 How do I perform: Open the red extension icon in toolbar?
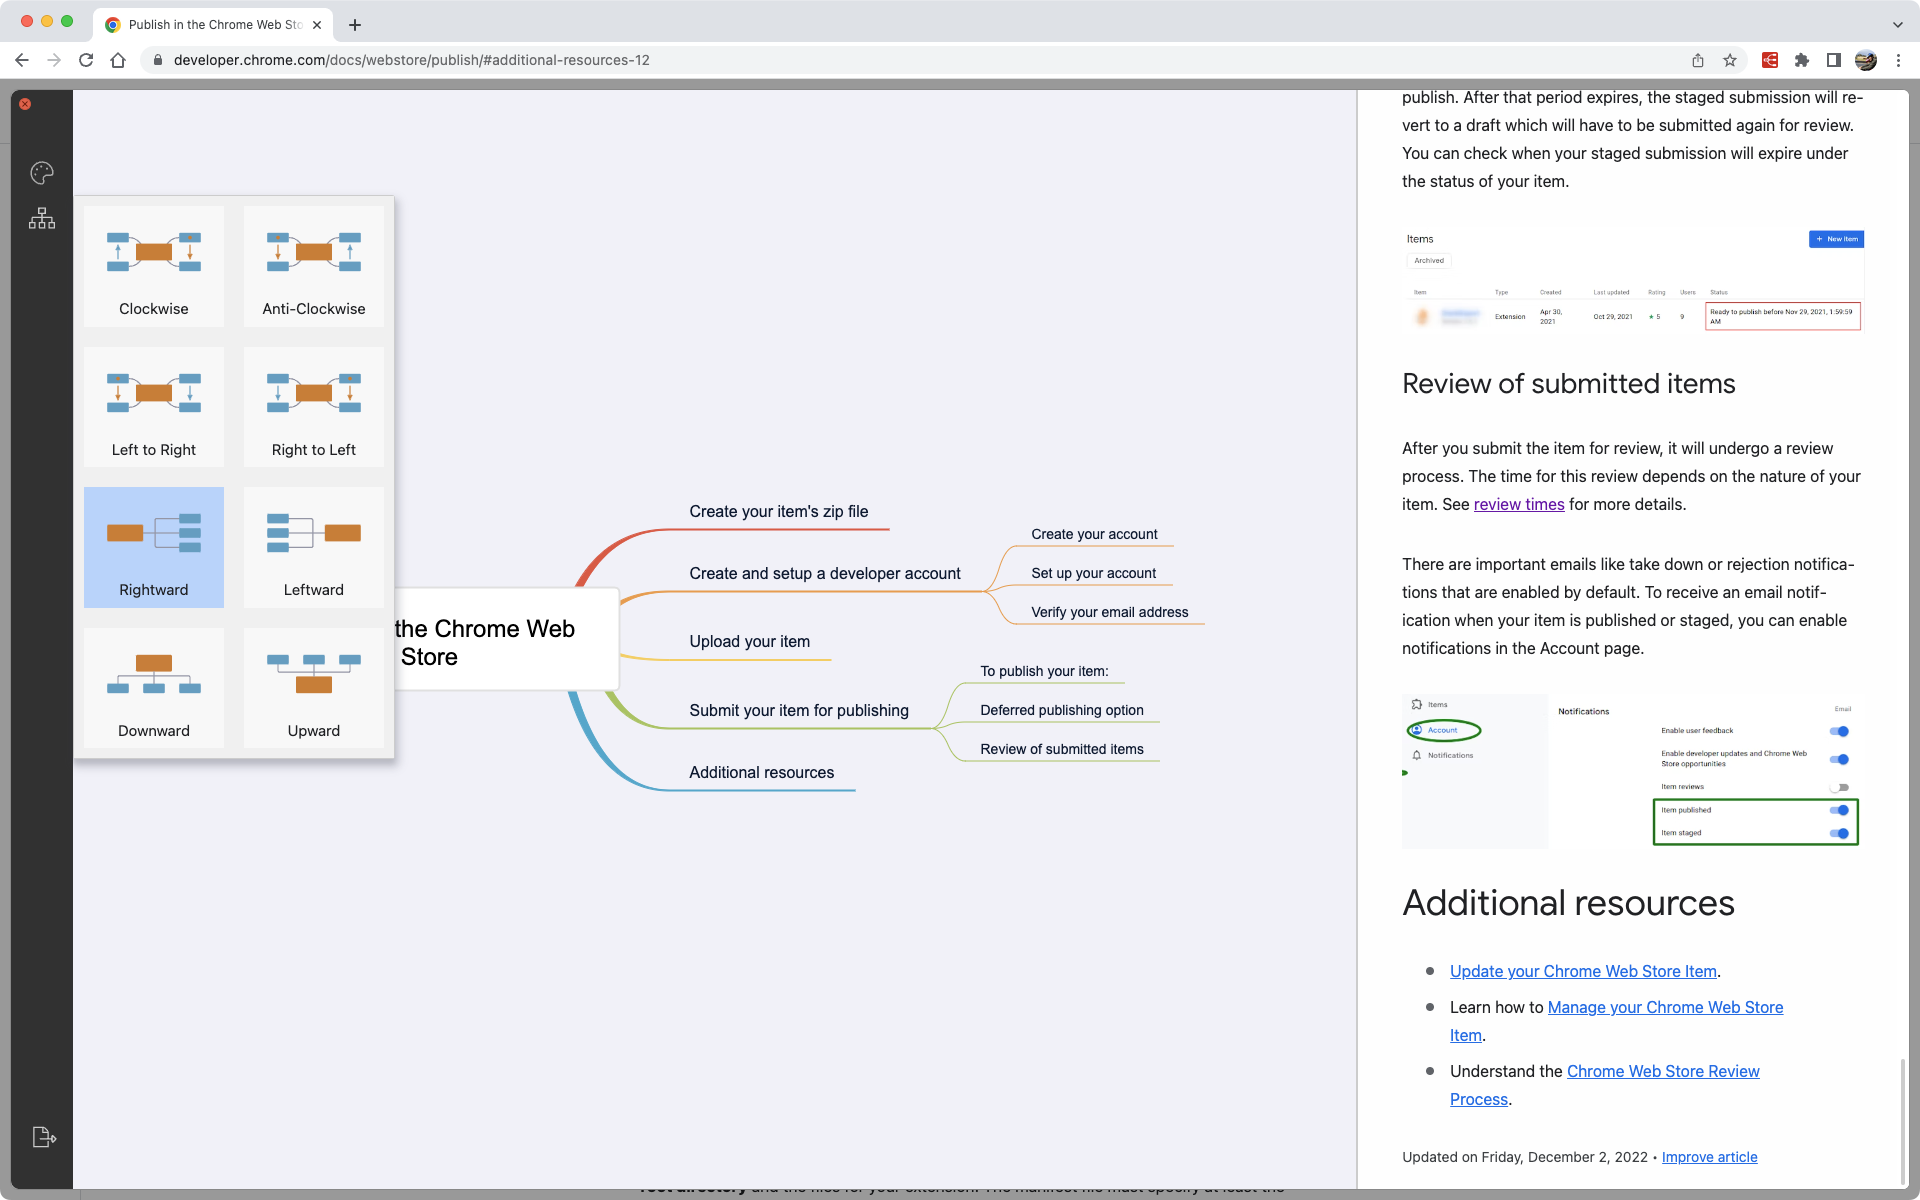pos(1770,60)
